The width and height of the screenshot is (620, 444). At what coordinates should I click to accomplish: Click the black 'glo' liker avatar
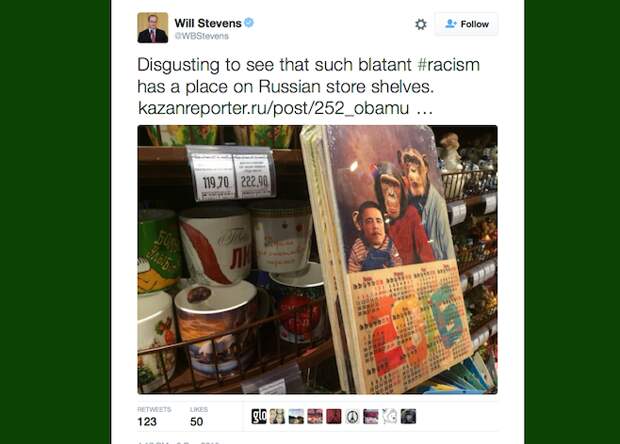click(259, 416)
